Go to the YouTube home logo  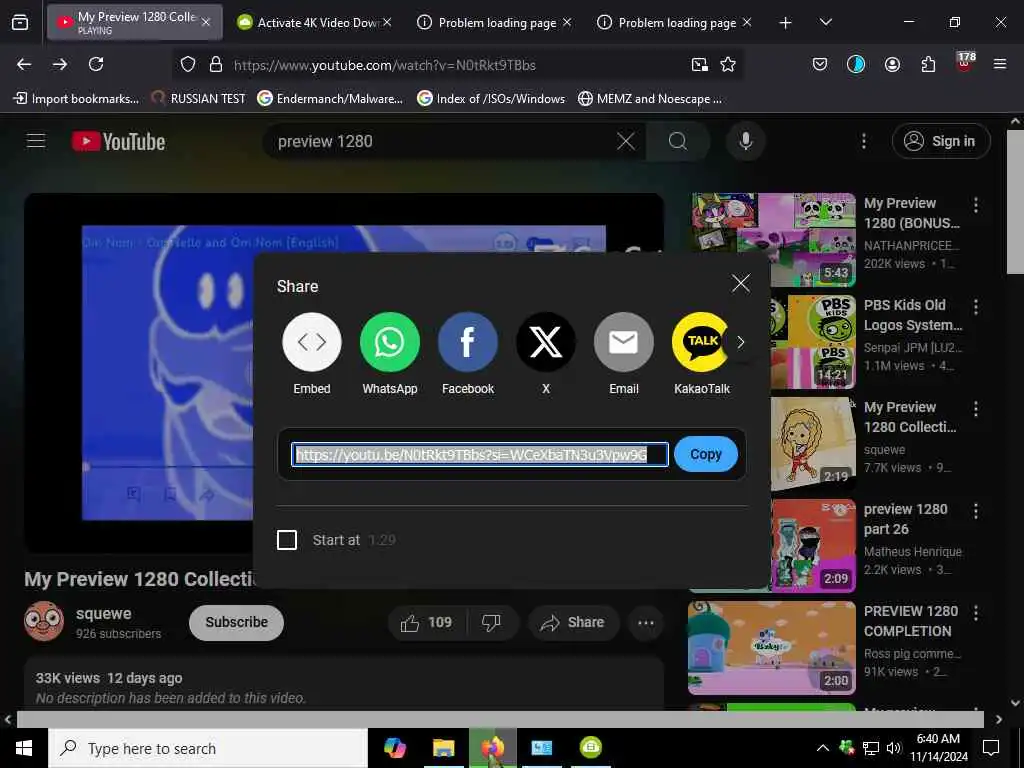118,141
